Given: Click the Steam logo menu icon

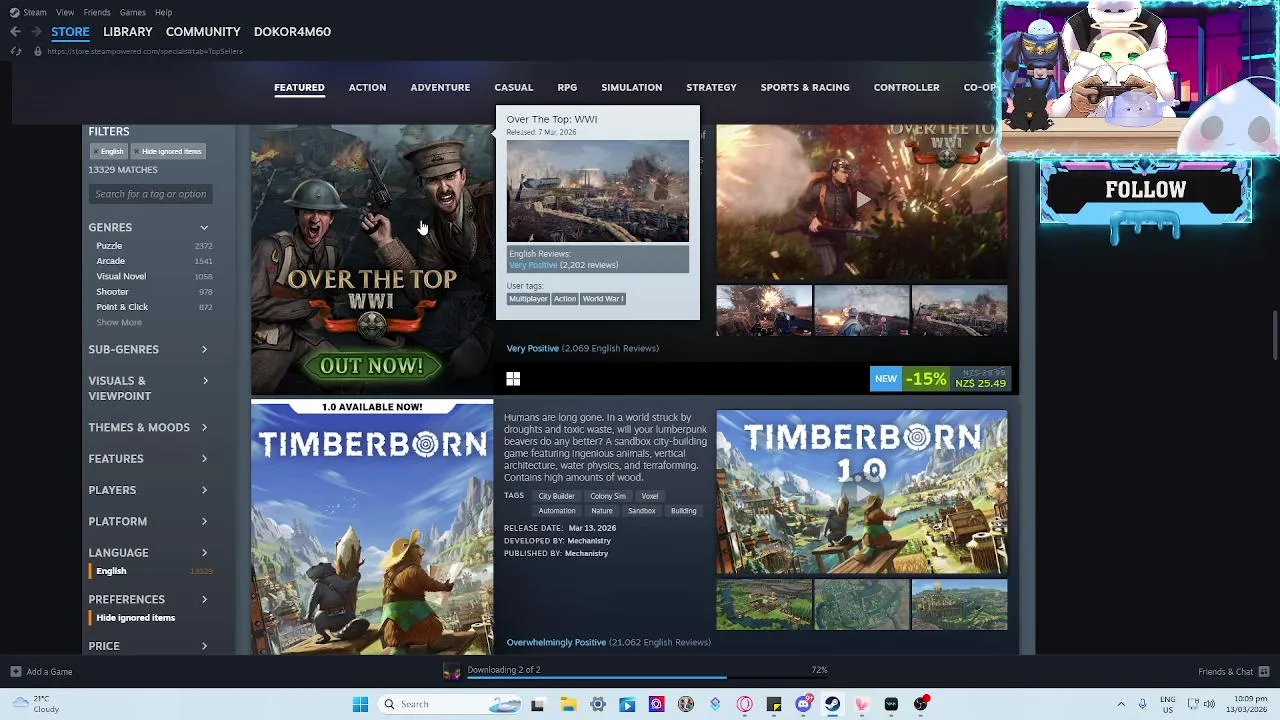Looking at the screenshot, I should point(14,12).
